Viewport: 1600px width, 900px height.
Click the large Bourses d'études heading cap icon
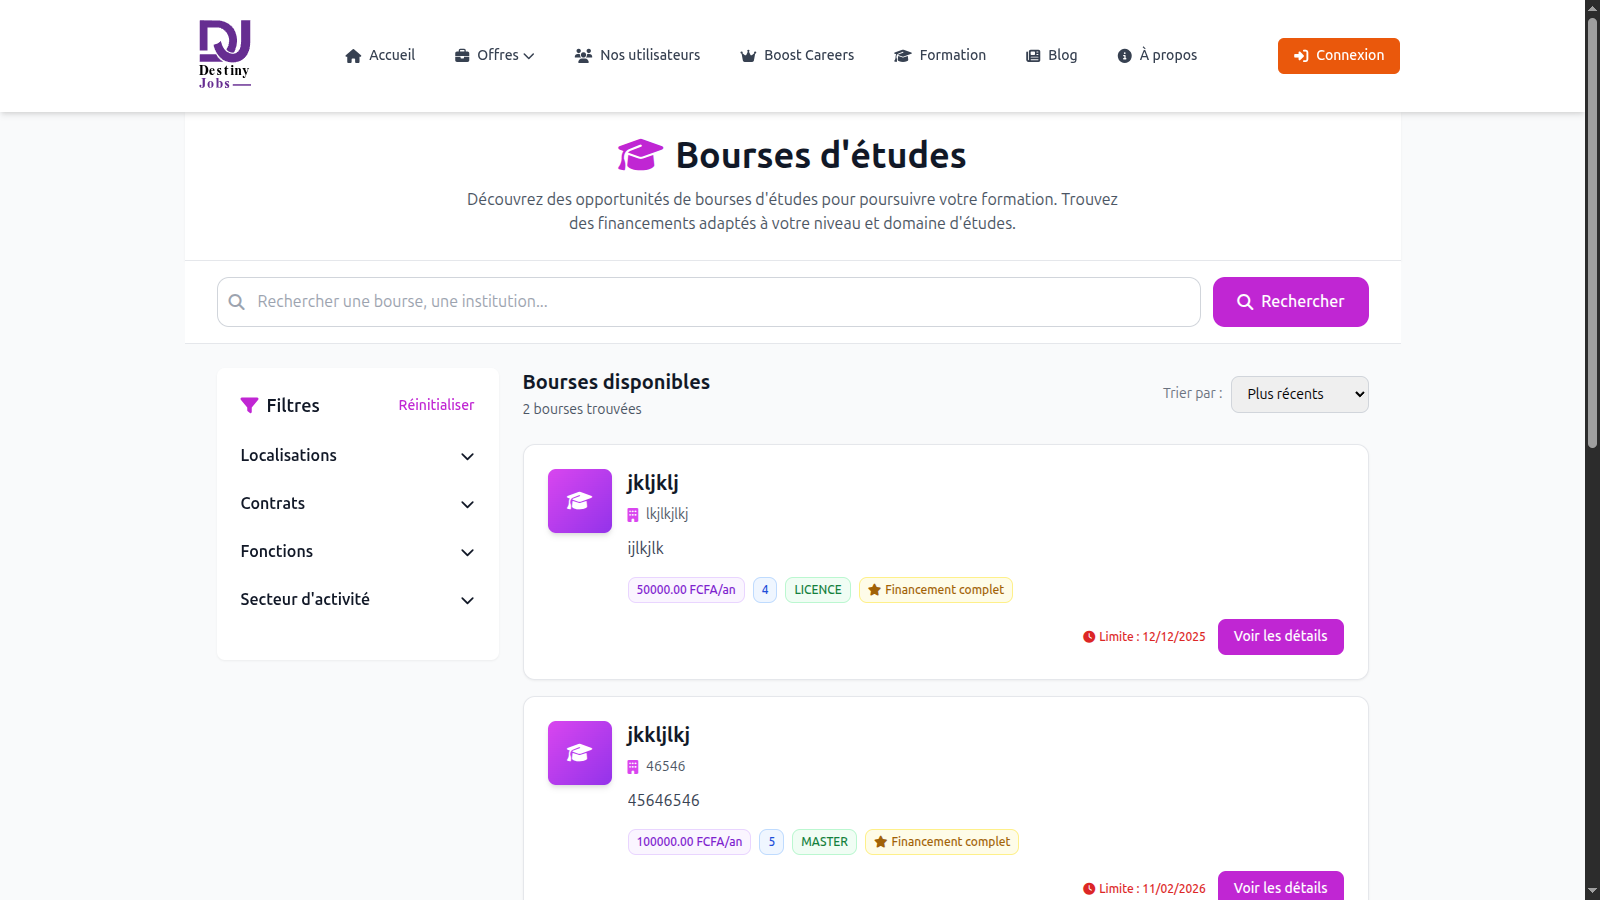640,155
